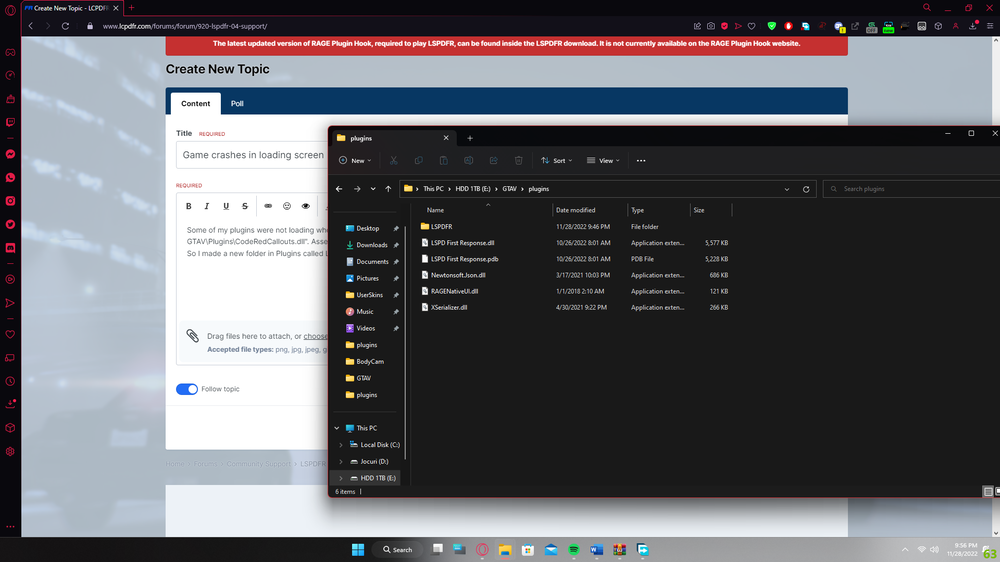Screen dimensions: 1000x562
Task: Open the Sort dropdown in File Explorer
Action: (555, 160)
